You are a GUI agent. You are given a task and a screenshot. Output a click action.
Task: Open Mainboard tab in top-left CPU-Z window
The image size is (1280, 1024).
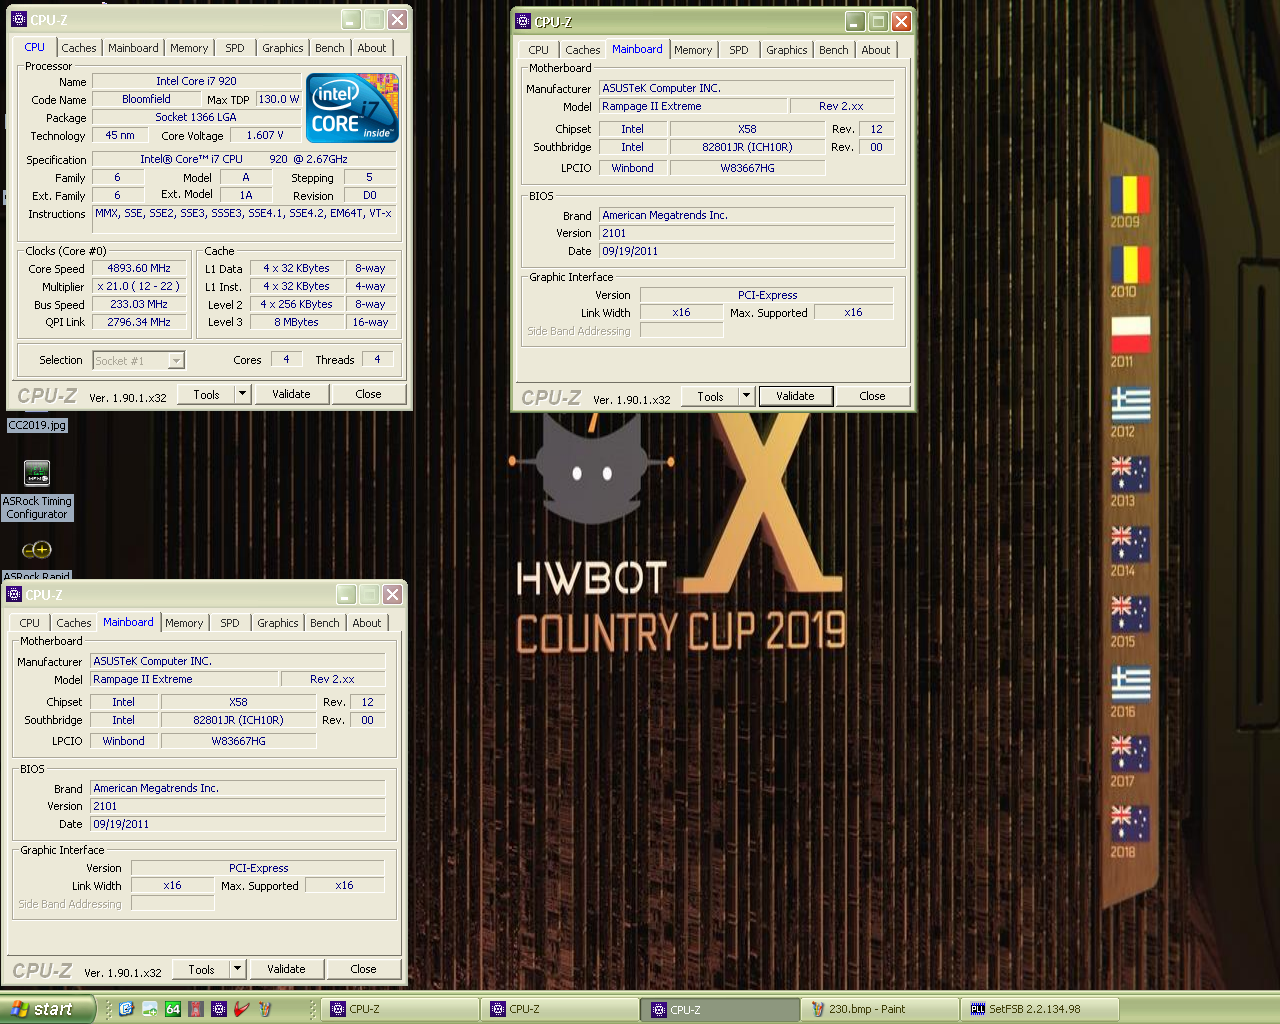pos(133,48)
